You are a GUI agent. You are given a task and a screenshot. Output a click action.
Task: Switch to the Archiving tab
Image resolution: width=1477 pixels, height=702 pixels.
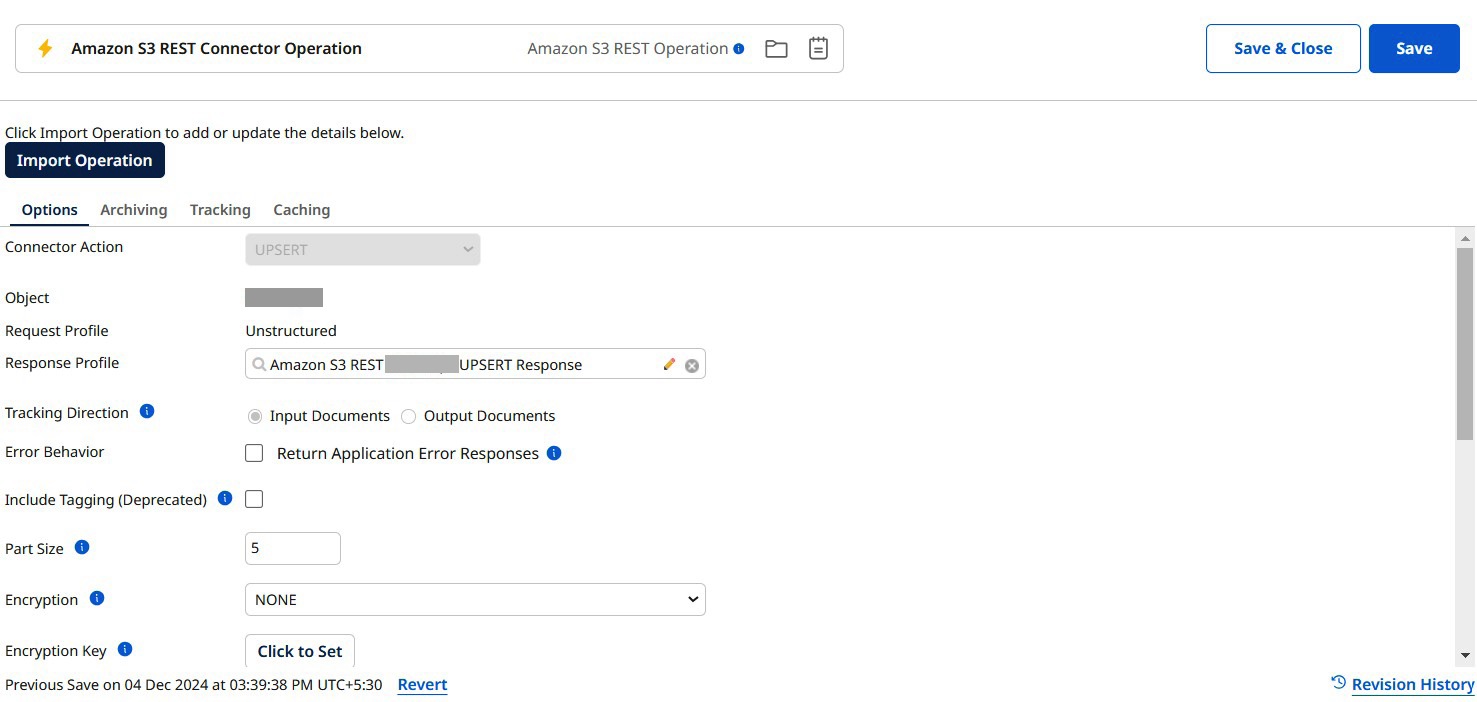pyautogui.click(x=133, y=210)
